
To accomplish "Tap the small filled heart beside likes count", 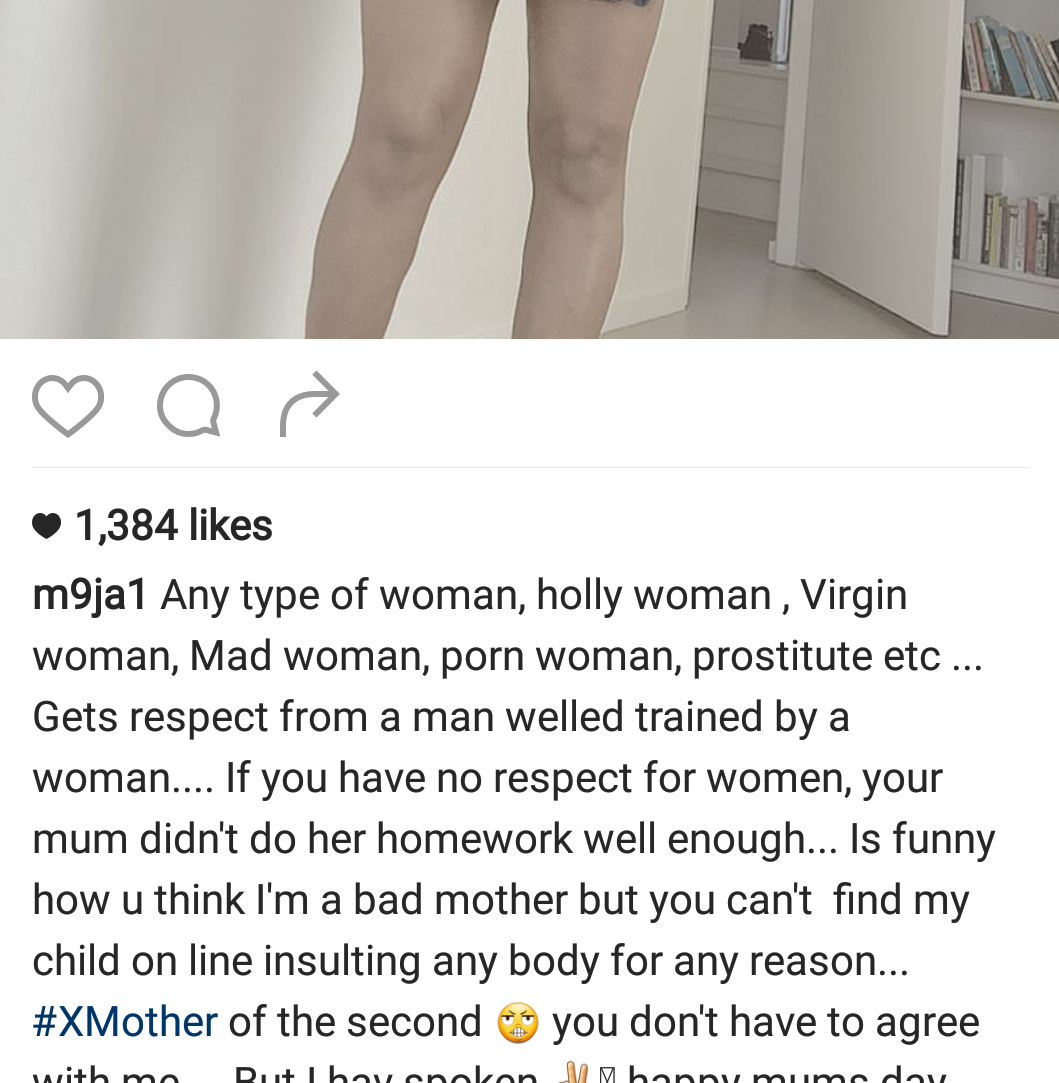I will (x=47, y=526).
